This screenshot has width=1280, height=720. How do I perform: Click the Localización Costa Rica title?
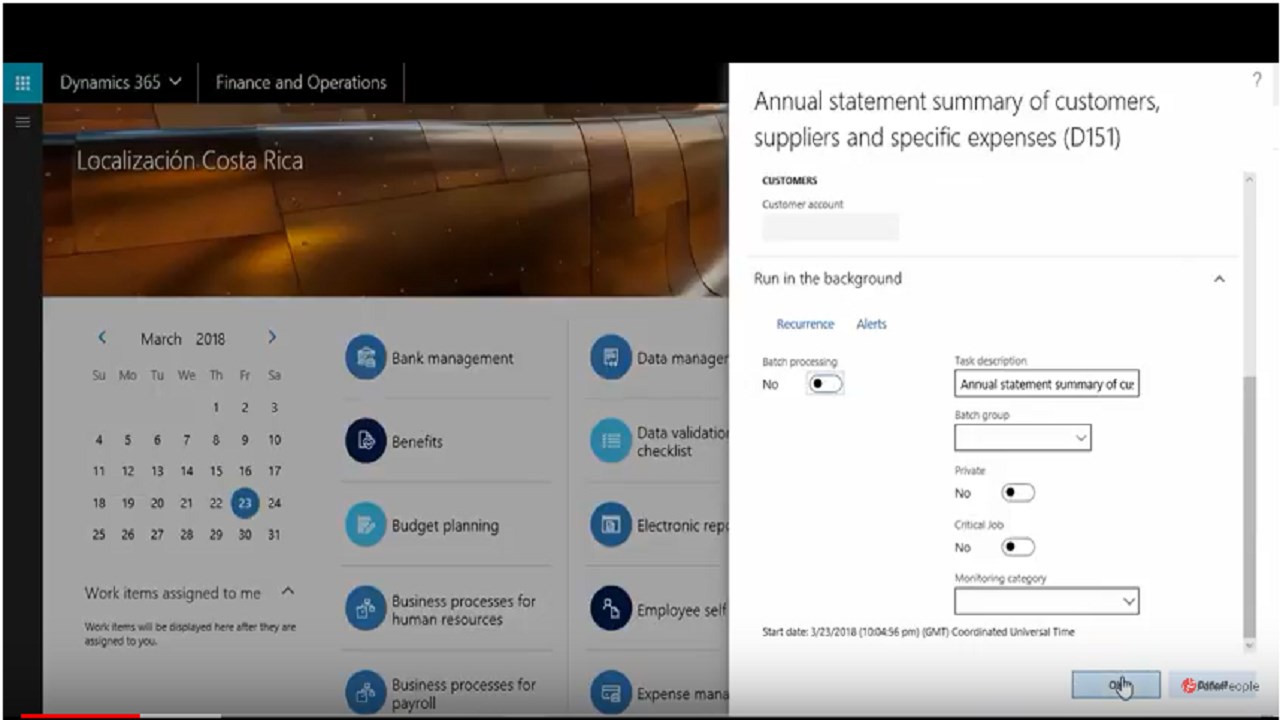[x=190, y=160]
